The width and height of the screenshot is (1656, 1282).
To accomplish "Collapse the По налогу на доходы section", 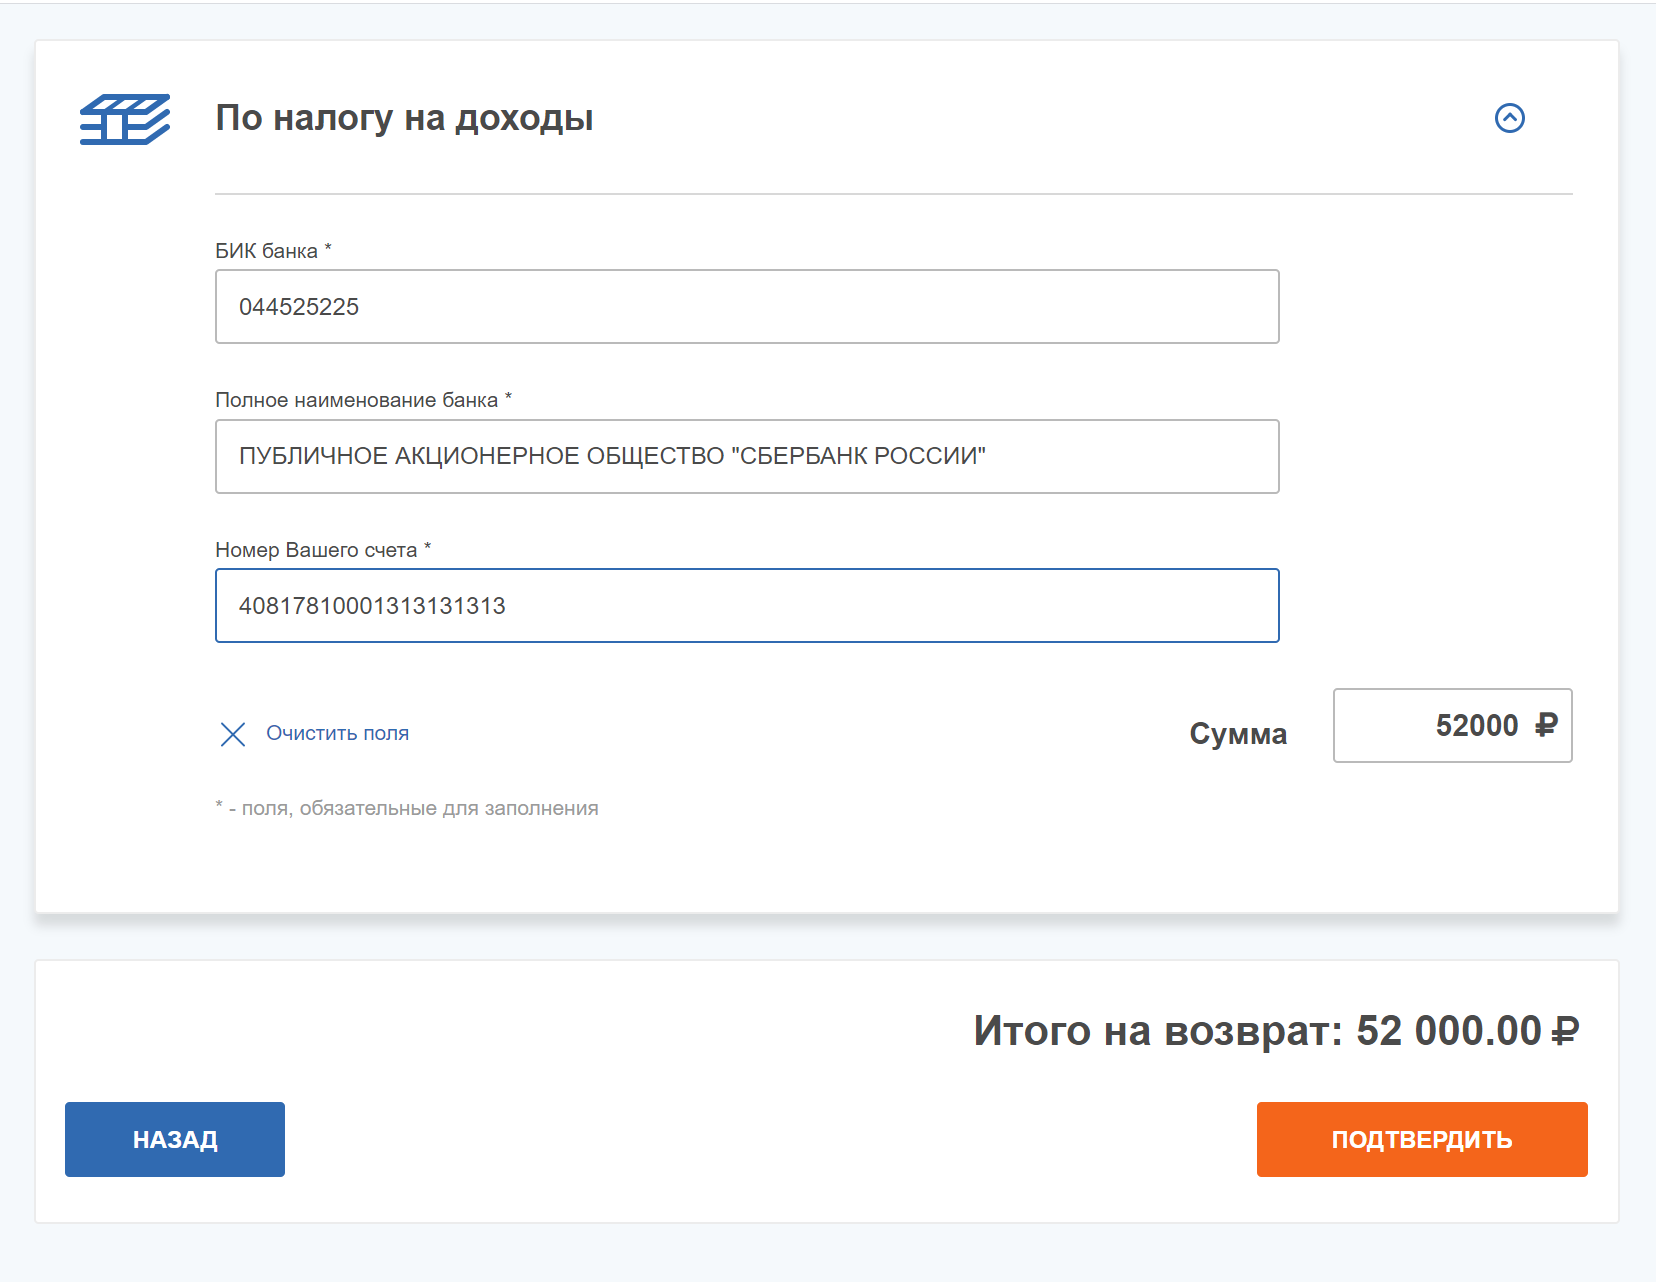I will click(1509, 118).
